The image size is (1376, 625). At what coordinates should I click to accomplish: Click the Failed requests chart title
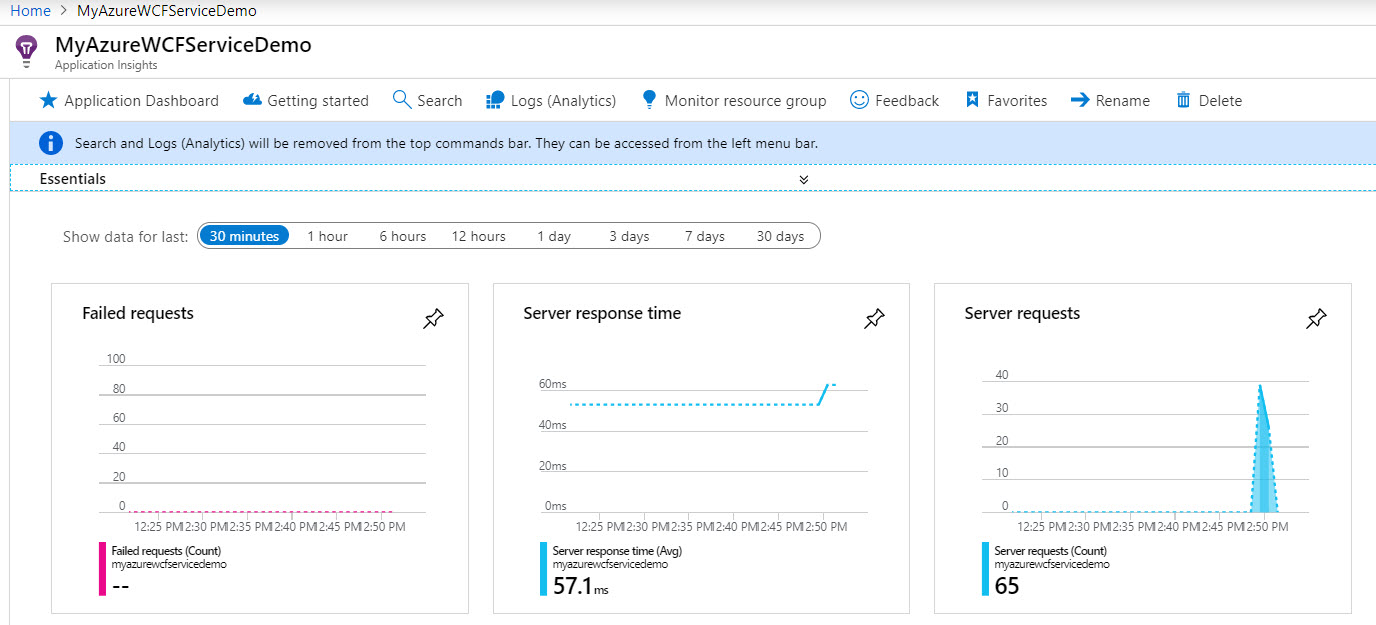point(138,313)
